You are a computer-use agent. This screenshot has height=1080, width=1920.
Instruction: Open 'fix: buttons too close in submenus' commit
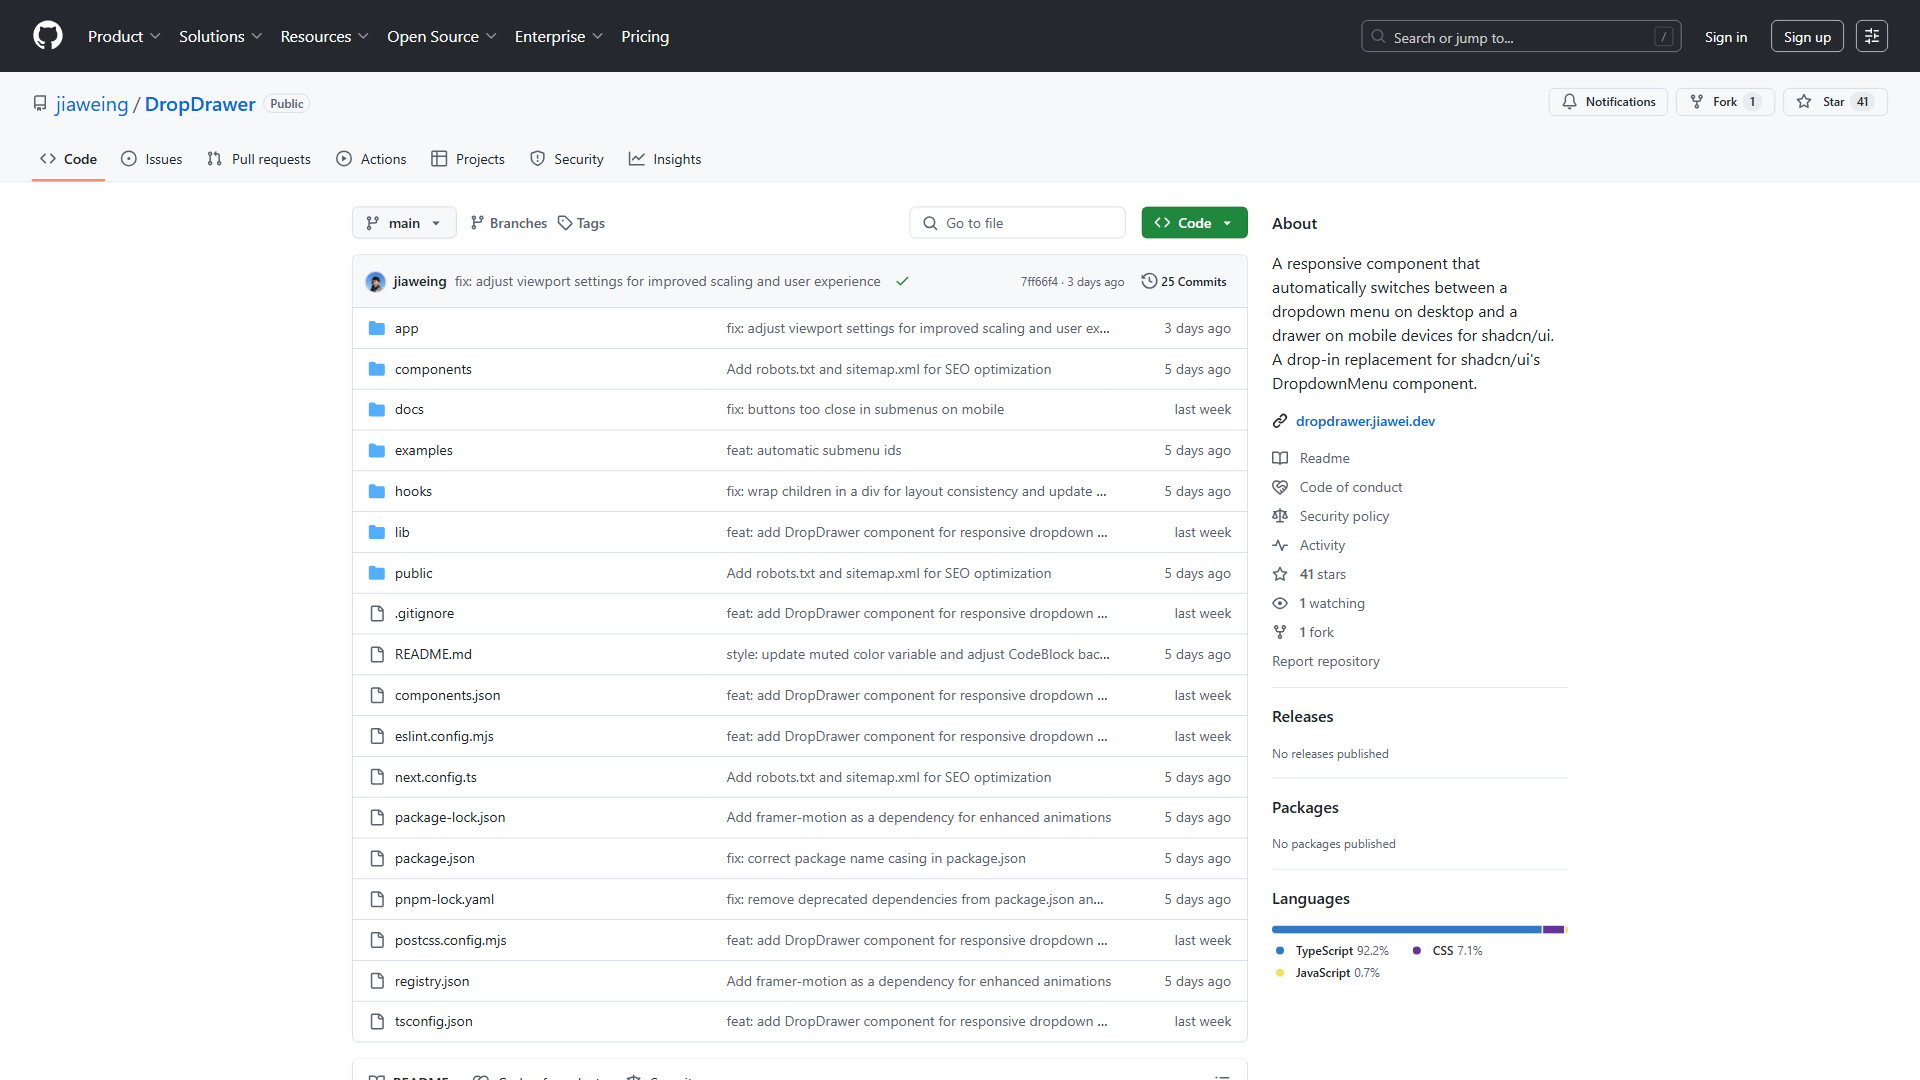tap(865, 409)
